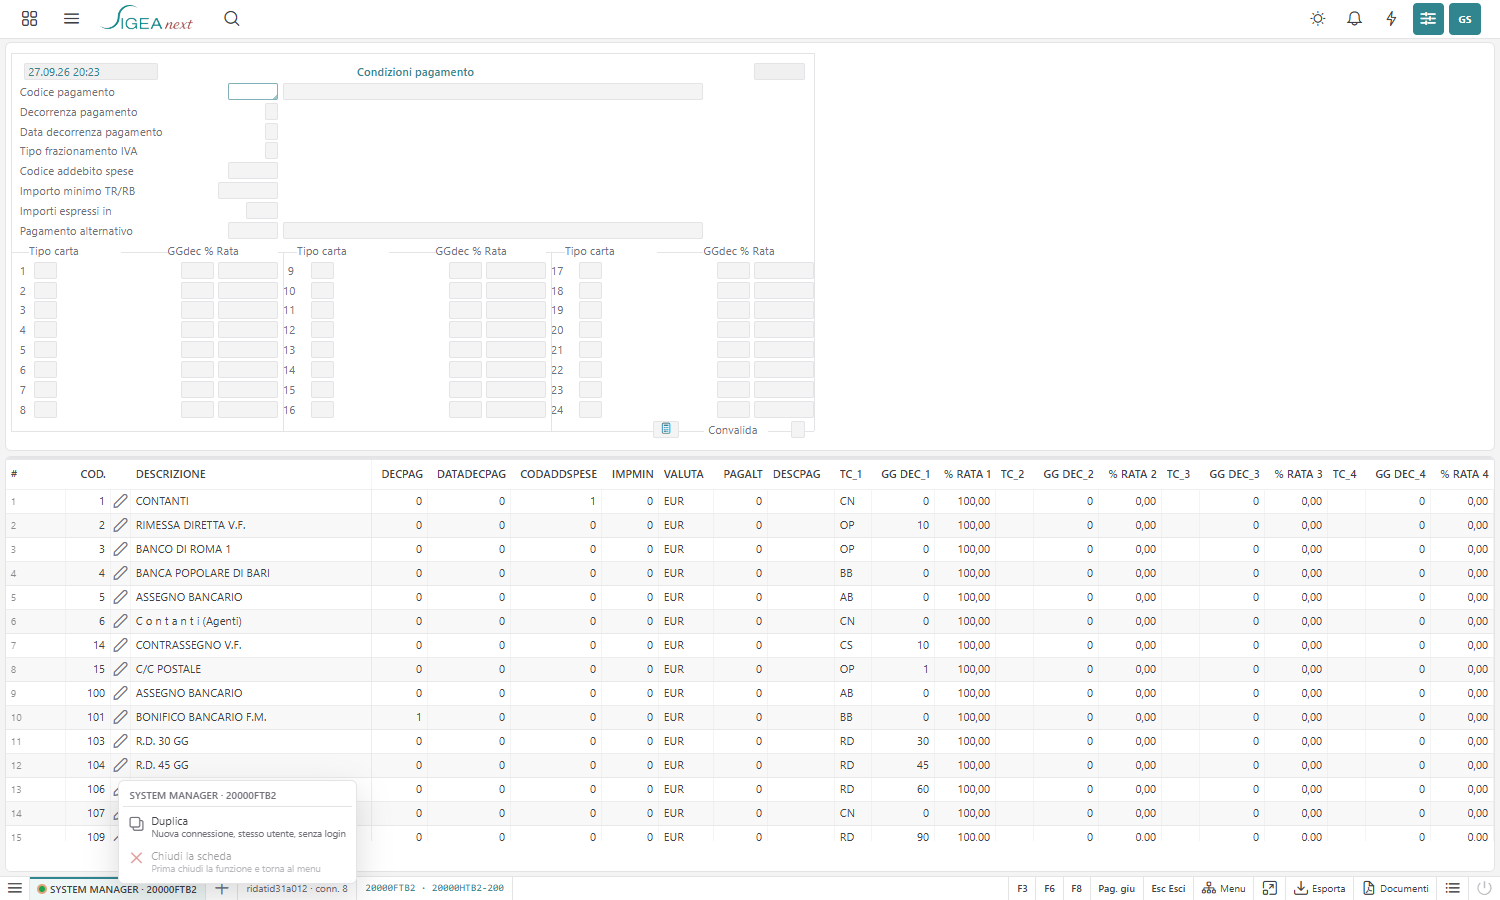Open the sliders settings button
The width and height of the screenshot is (1500, 900).
click(1428, 19)
